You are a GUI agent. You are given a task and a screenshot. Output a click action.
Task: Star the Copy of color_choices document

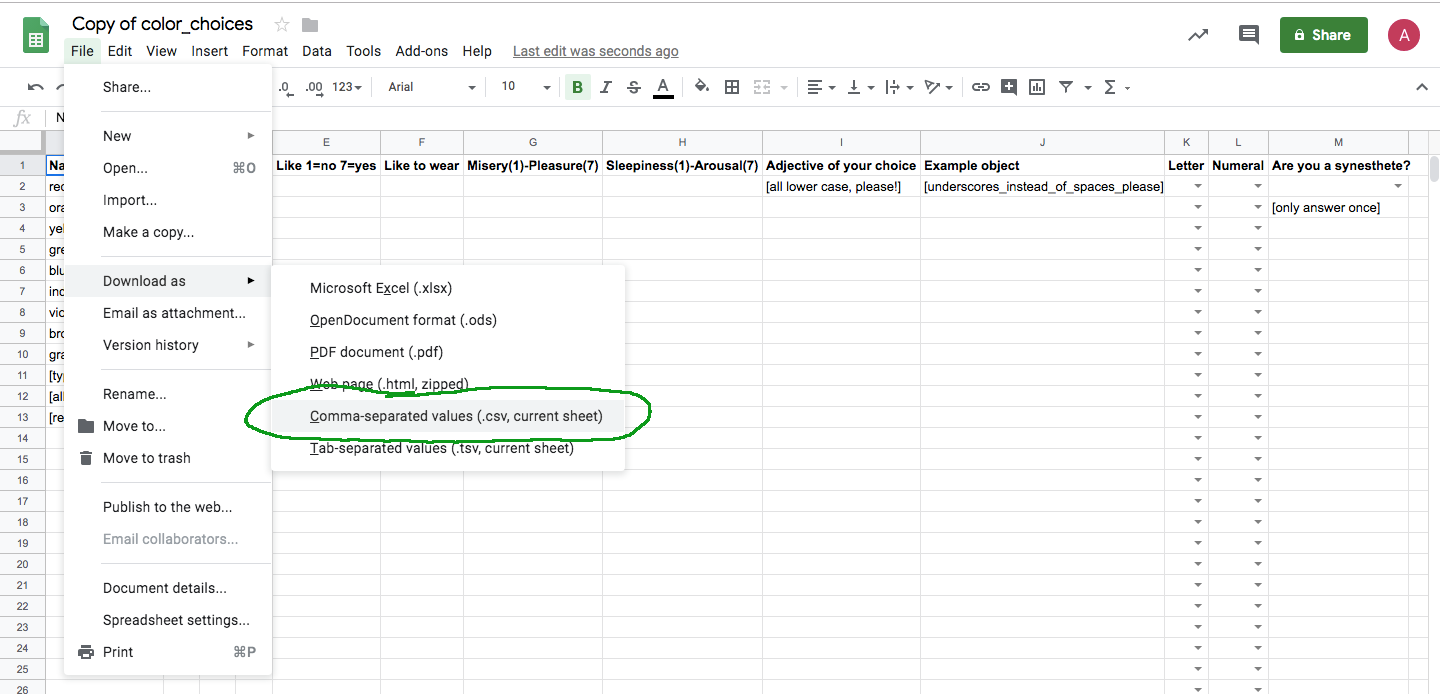point(282,24)
